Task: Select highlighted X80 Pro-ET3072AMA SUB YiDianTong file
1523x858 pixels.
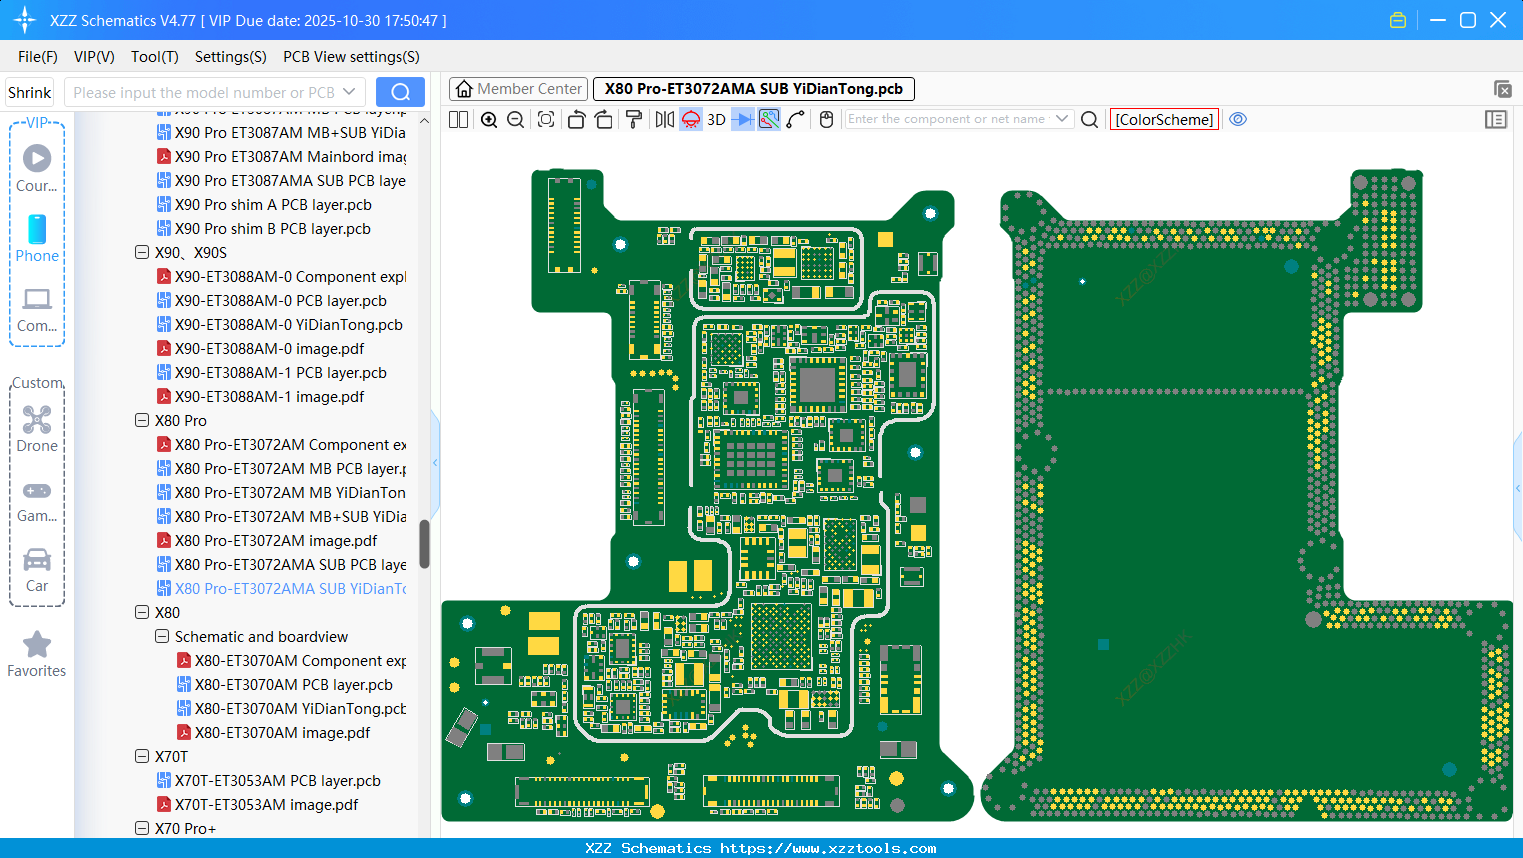Action: [281, 589]
